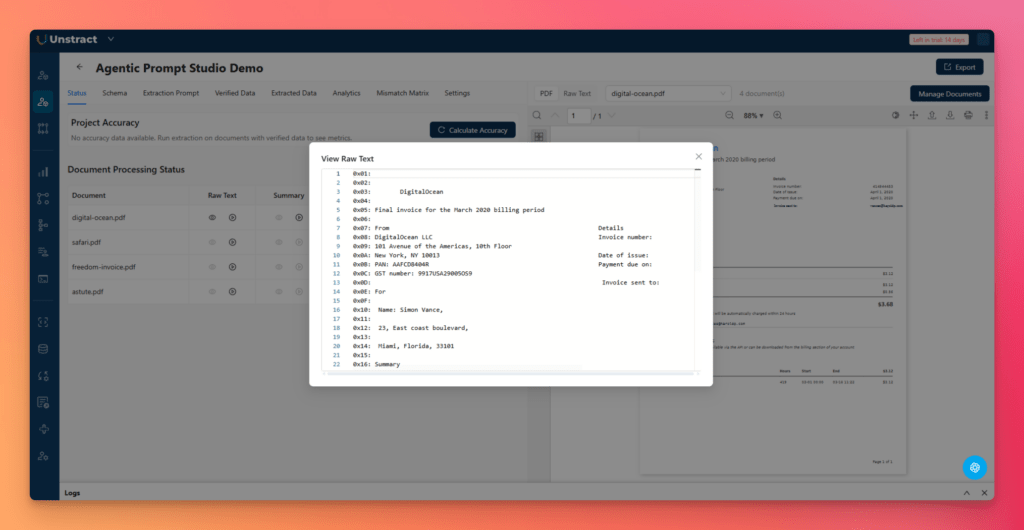
Task: Expand the Logs panel with up chevron
Action: 966,493
